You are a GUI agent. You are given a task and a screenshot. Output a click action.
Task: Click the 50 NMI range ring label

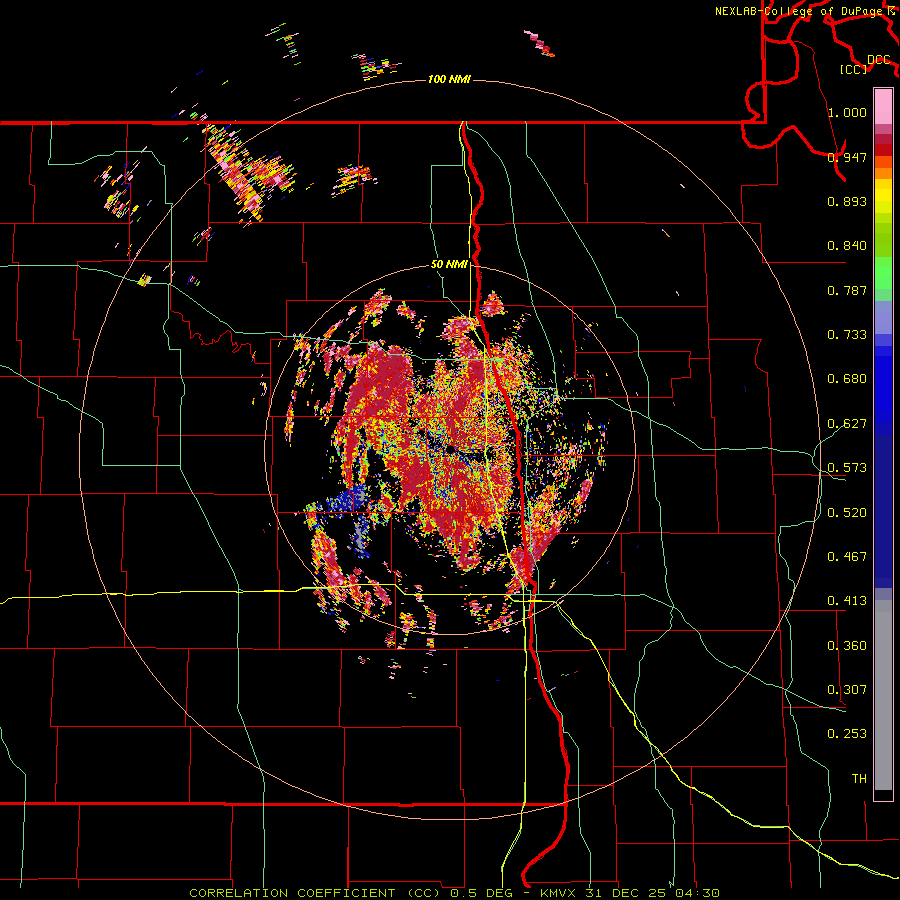pyautogui.click(x=449, y=265)
